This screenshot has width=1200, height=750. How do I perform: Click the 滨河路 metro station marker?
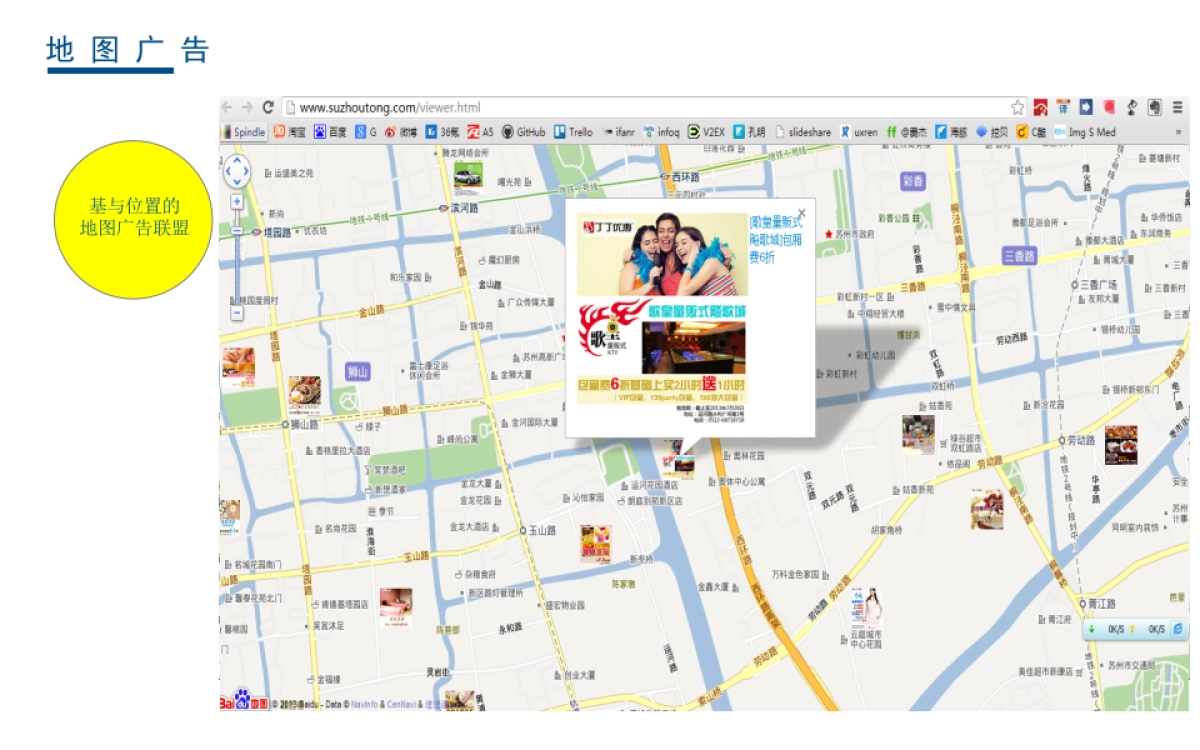tap(443, 209)
